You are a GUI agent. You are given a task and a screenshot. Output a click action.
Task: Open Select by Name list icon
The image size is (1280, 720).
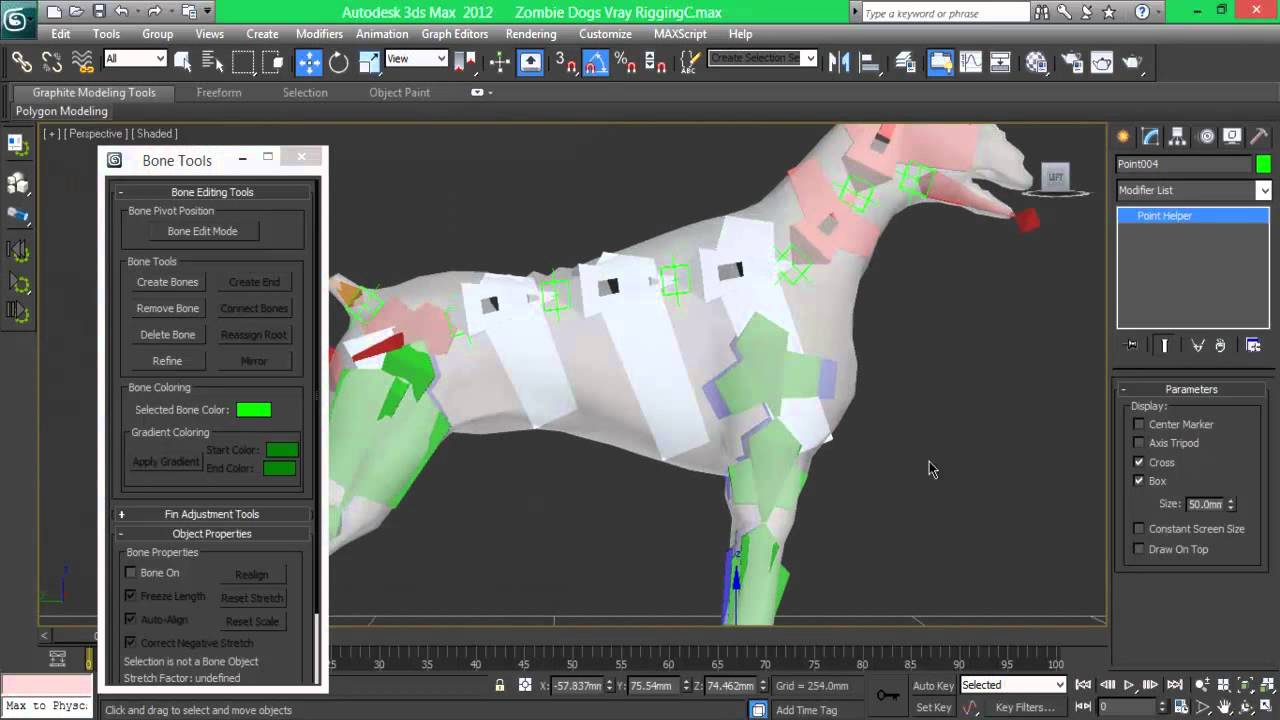[x=212, y=62]
